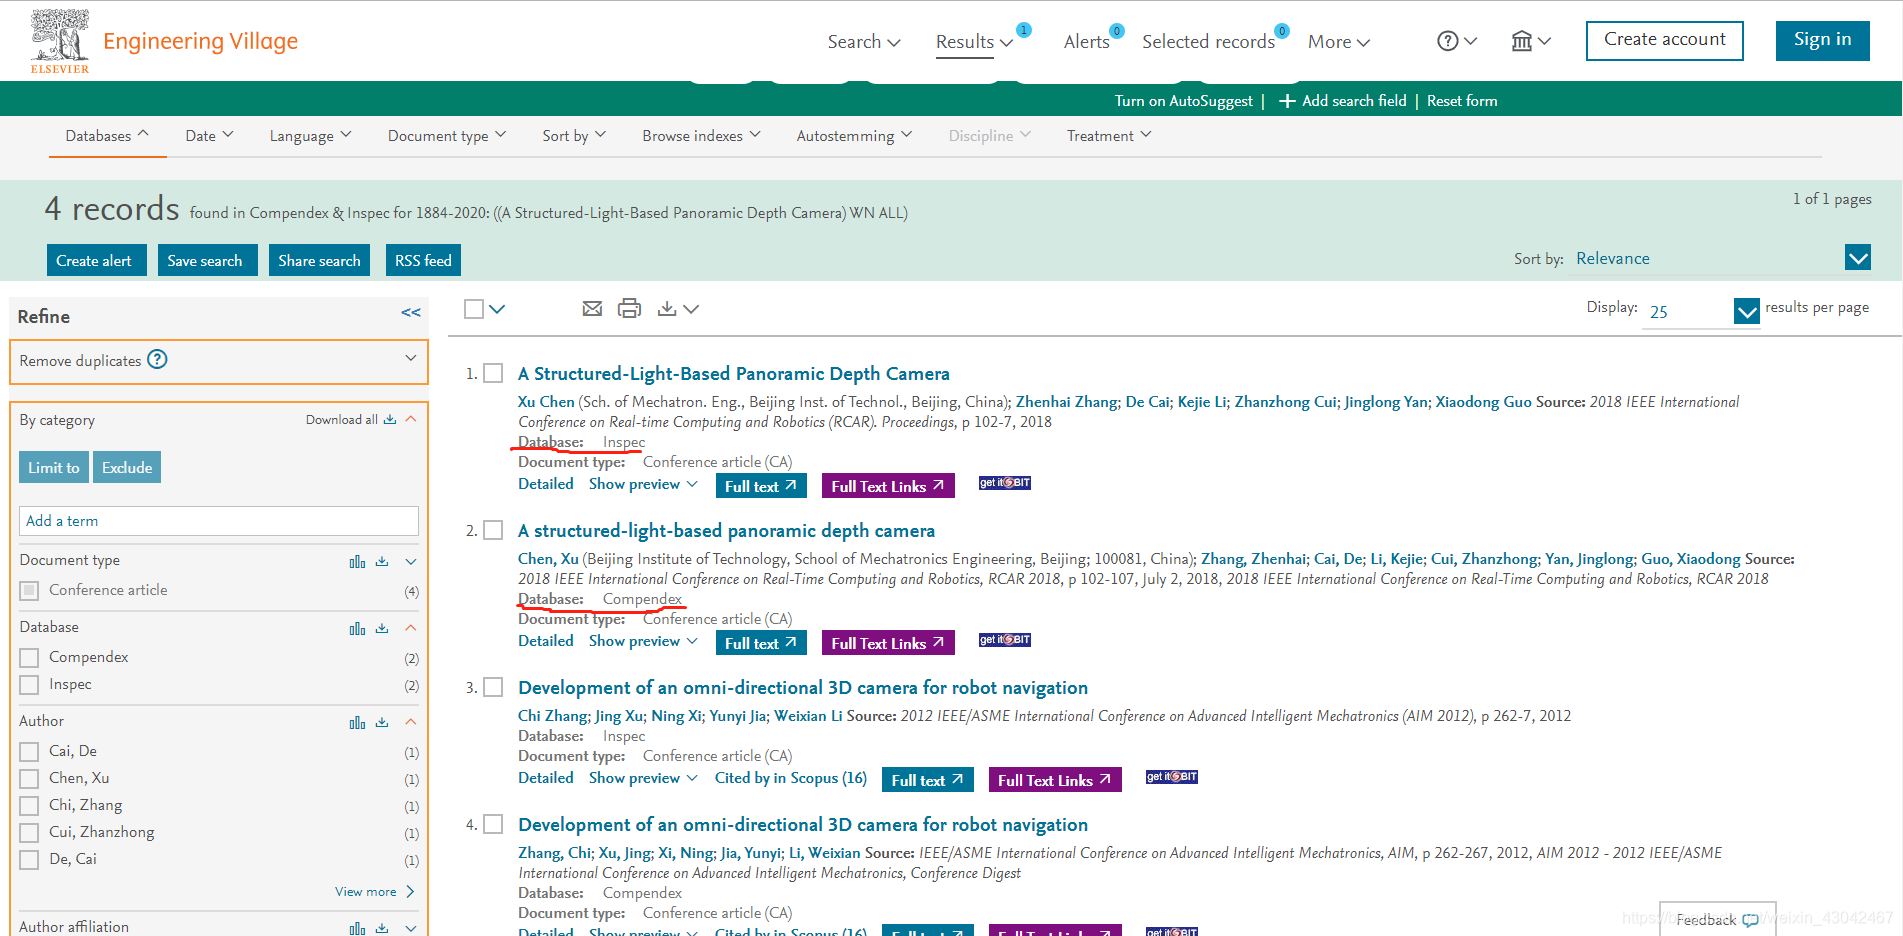Click the Exclude button
This screenshot has height=936, width=1903.
(127, 467)
